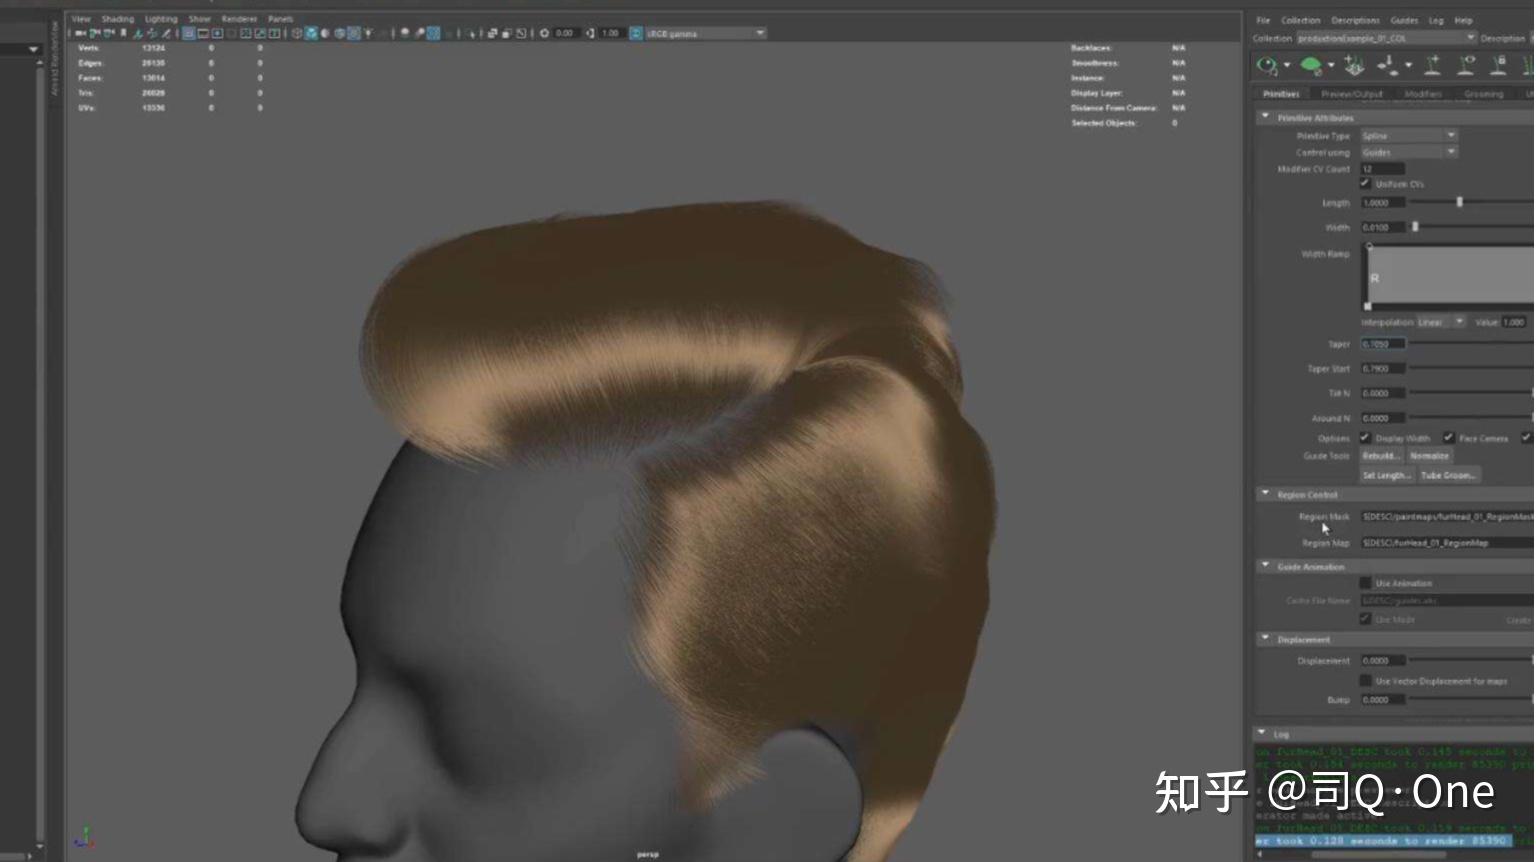Click the Width slider handle
This screenshot has height=862, width=1536.
pyautogui.click(x=1415, y=227)
